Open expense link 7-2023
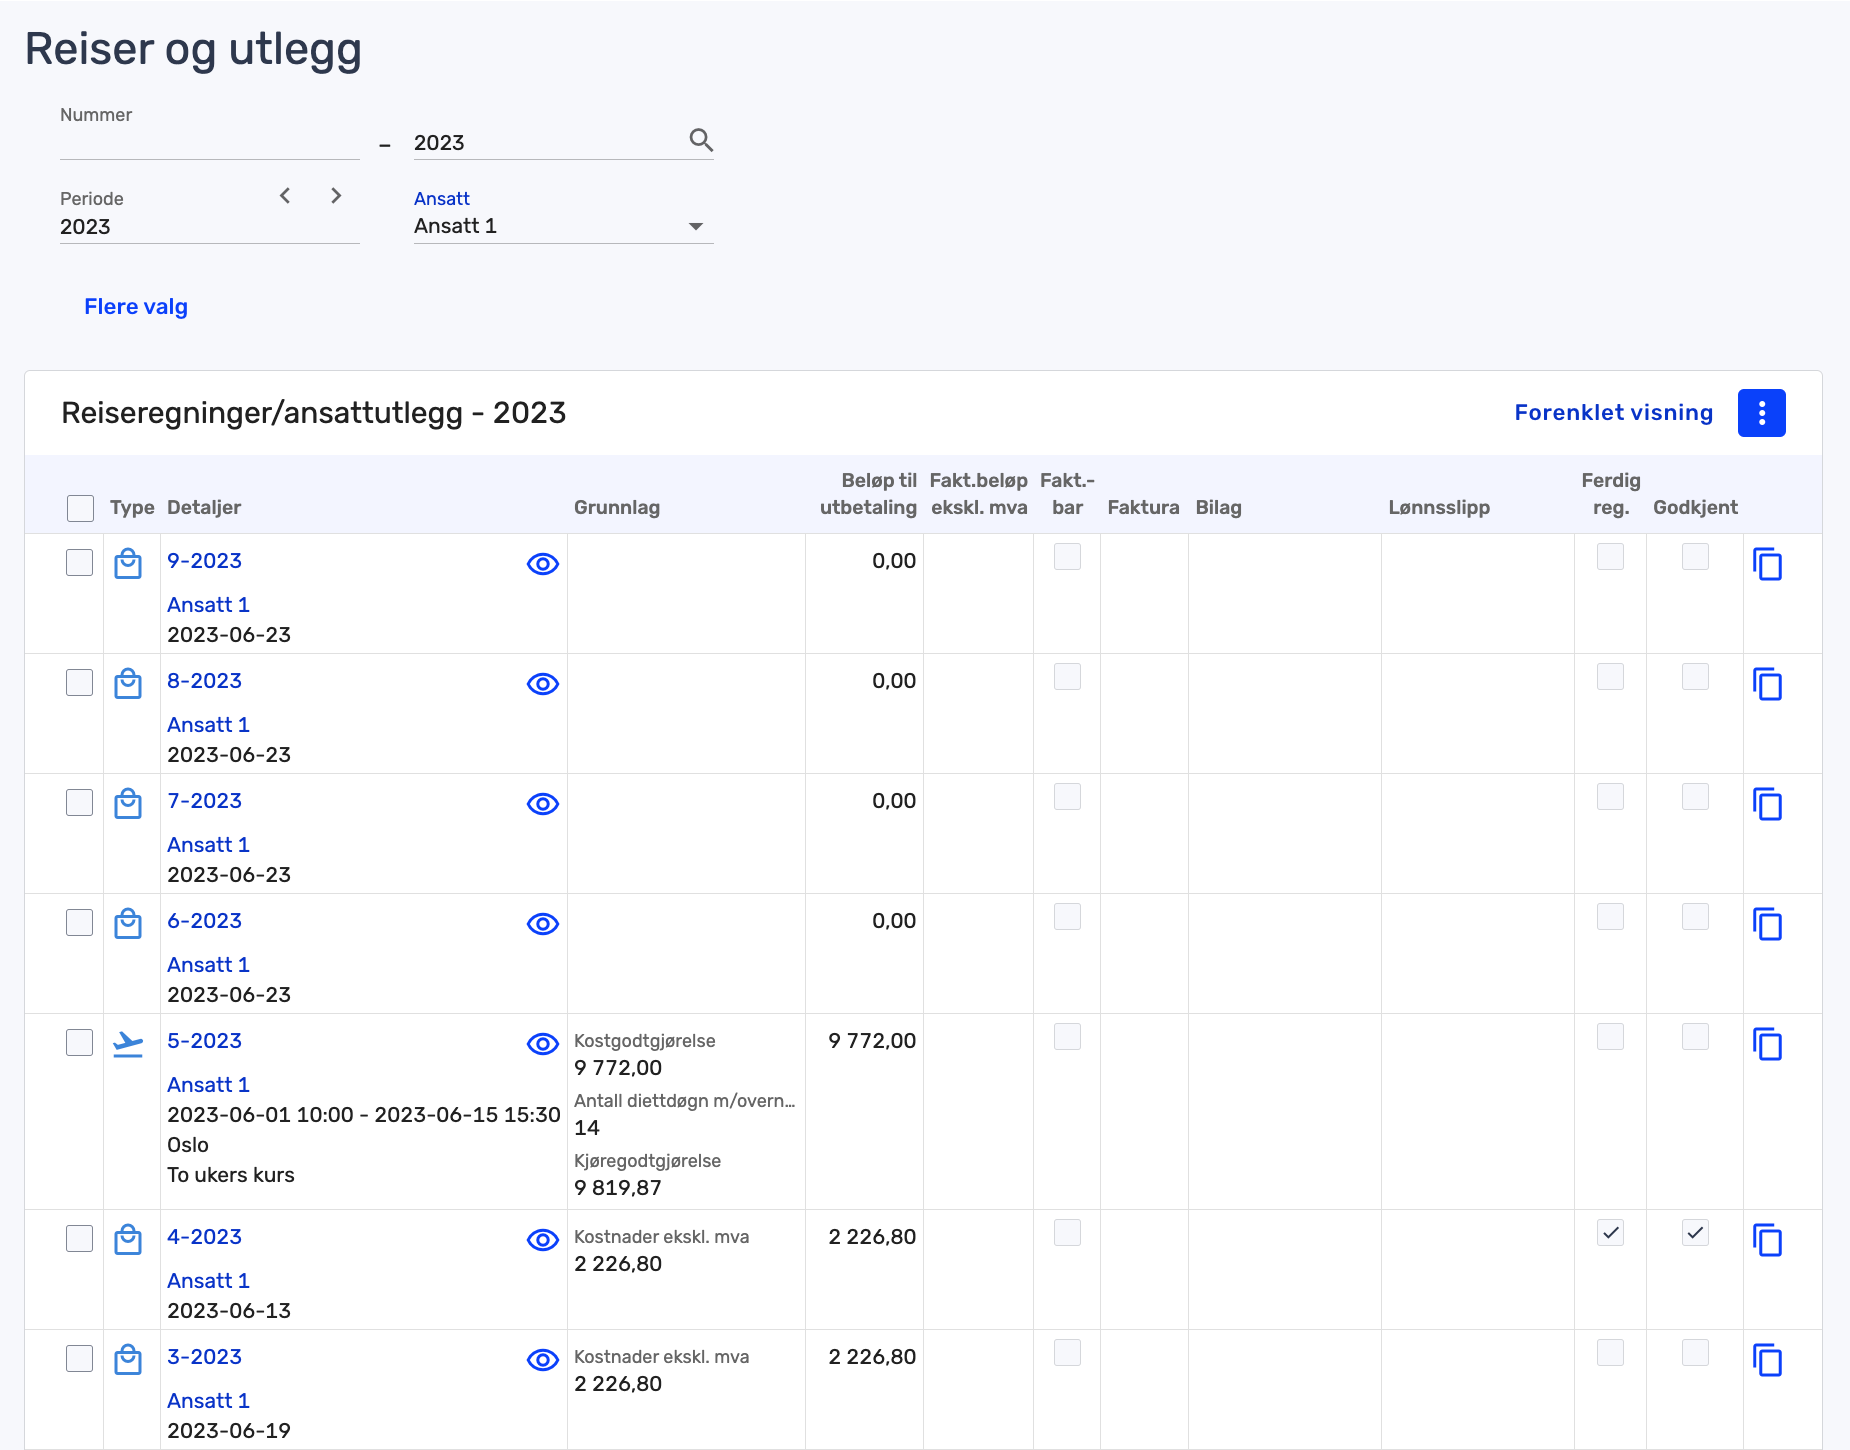 (204, 801)
